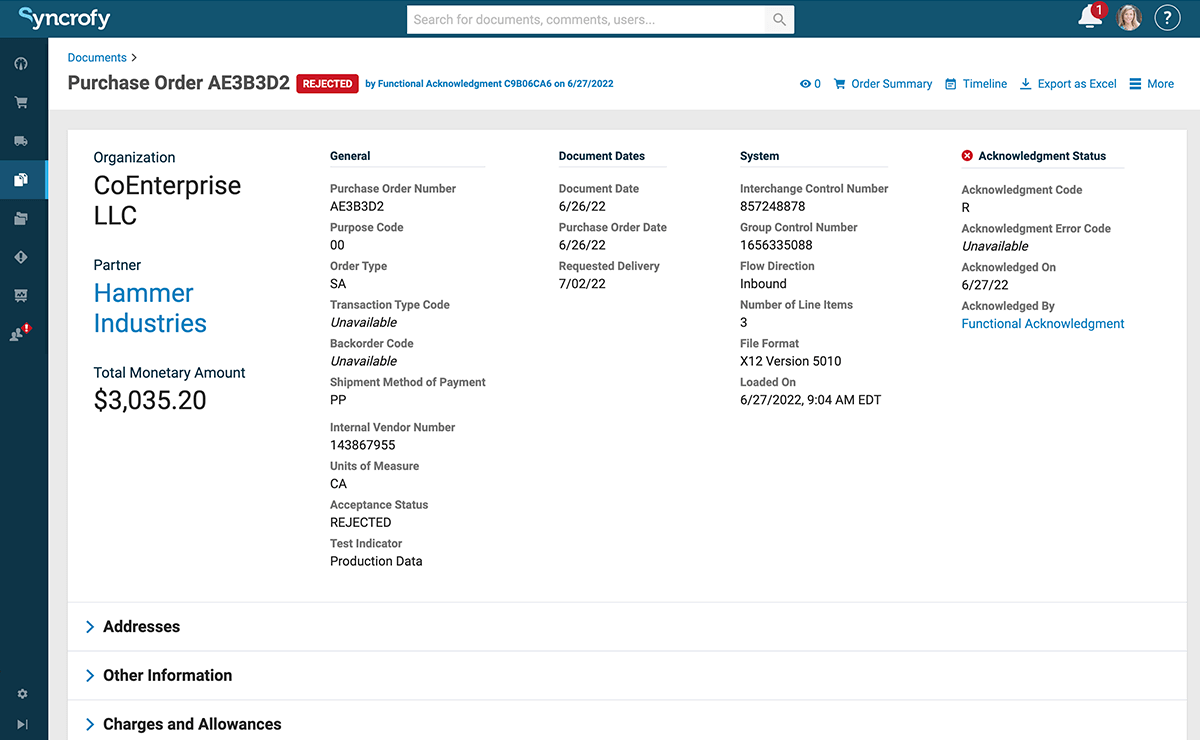Image resolution: width=1200 pixels, height=740 pixels.
Task: Click the shopping cart sidebar icon
Action: coord(21,102)
